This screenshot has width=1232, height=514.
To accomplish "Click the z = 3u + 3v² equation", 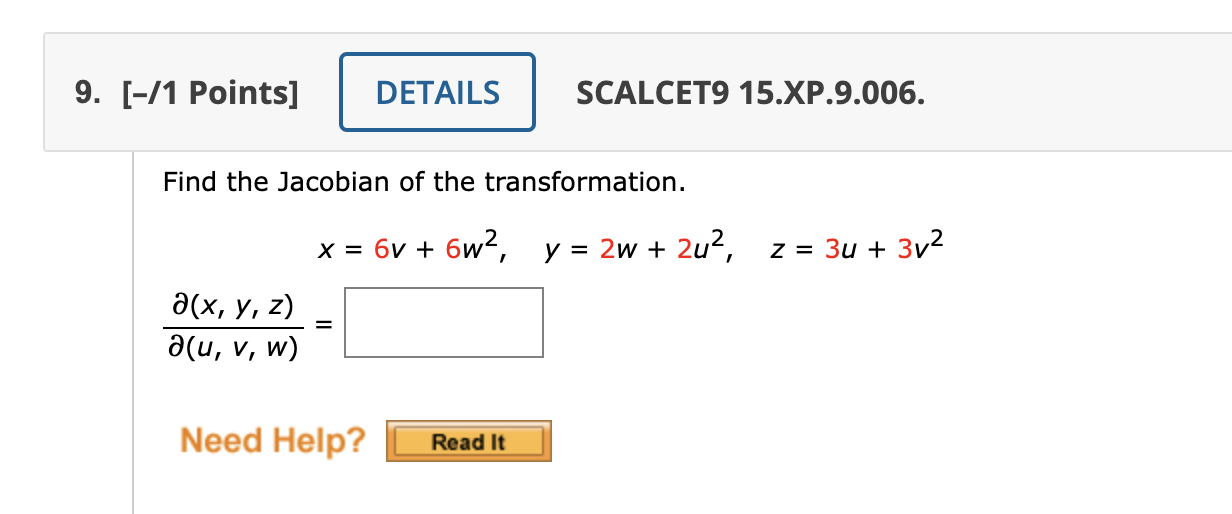I will pos(857,247).
